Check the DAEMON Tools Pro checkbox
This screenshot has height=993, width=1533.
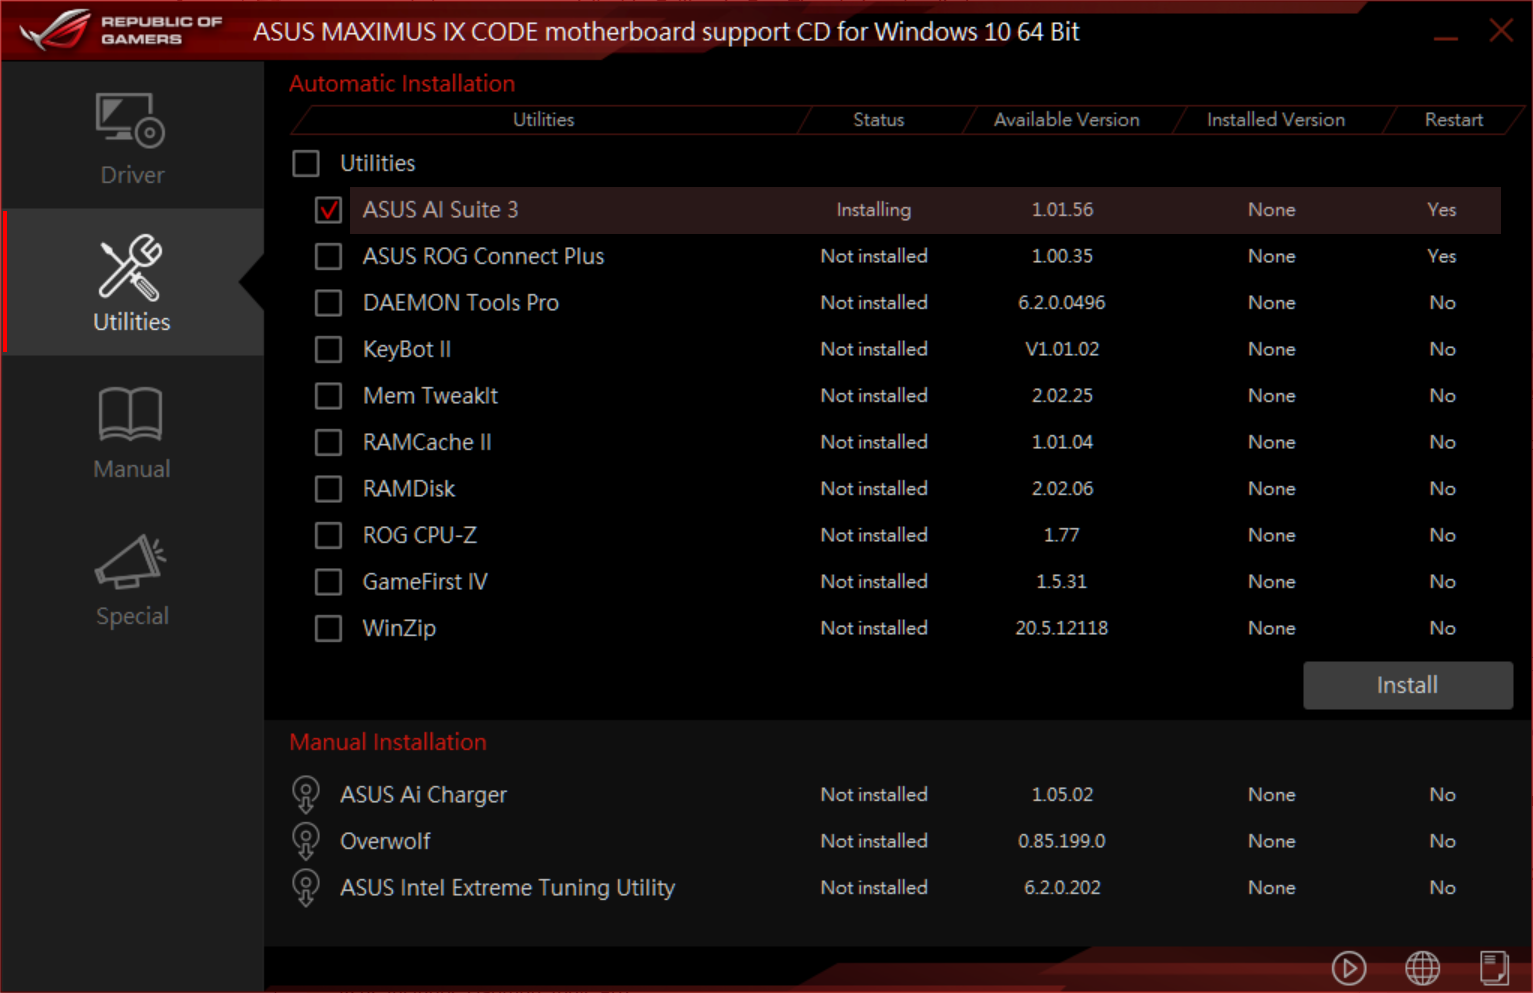[x=328, y=303]
